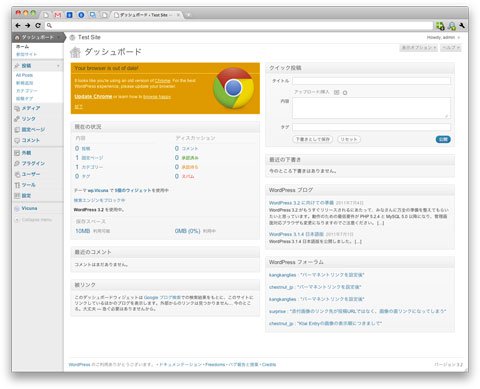Open the ダッシュボード menu in the sidebar
Viewport: 480px width, 389px height.
(37, 37)
